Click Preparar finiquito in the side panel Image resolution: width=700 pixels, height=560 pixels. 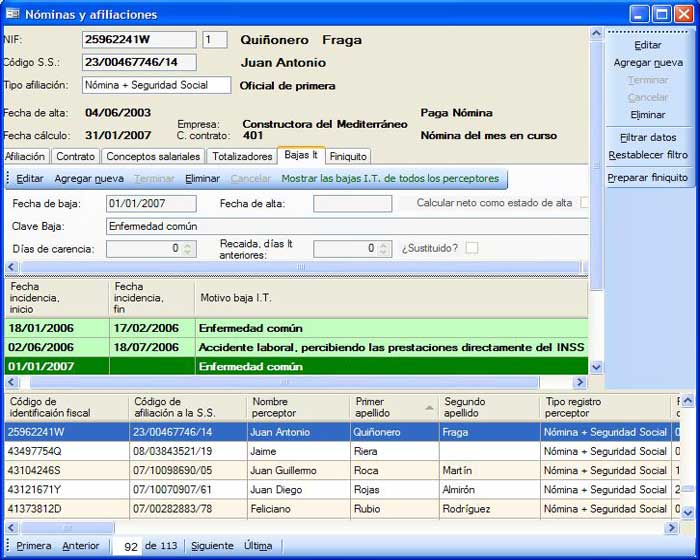tap(648, 178)
